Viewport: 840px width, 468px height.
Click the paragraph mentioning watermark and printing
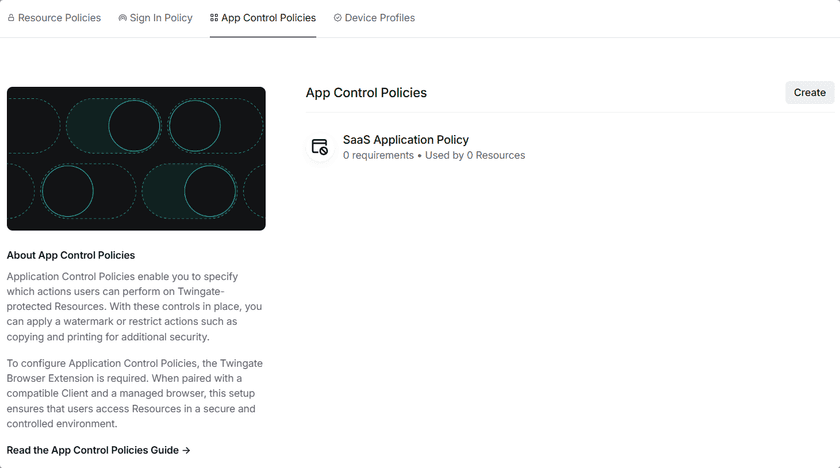pyautogui.click(x=134, y=307)
